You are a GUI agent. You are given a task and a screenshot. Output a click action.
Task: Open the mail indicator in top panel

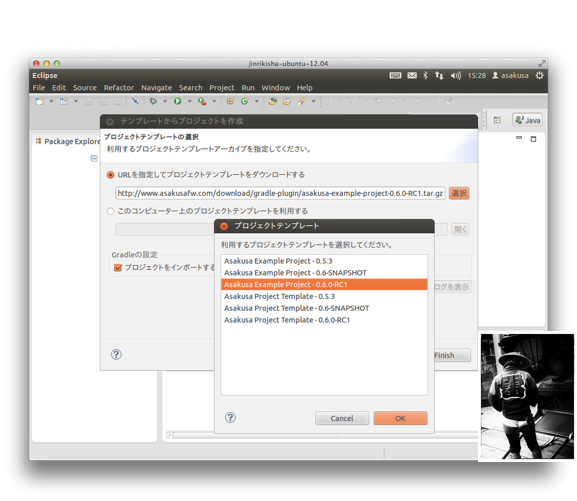coord(412,75)
